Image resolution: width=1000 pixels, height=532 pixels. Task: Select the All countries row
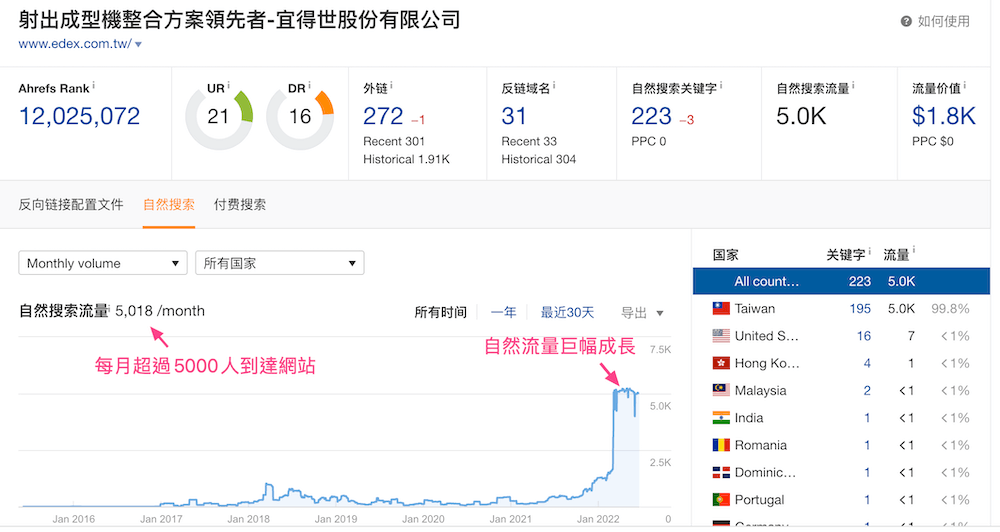841,281
